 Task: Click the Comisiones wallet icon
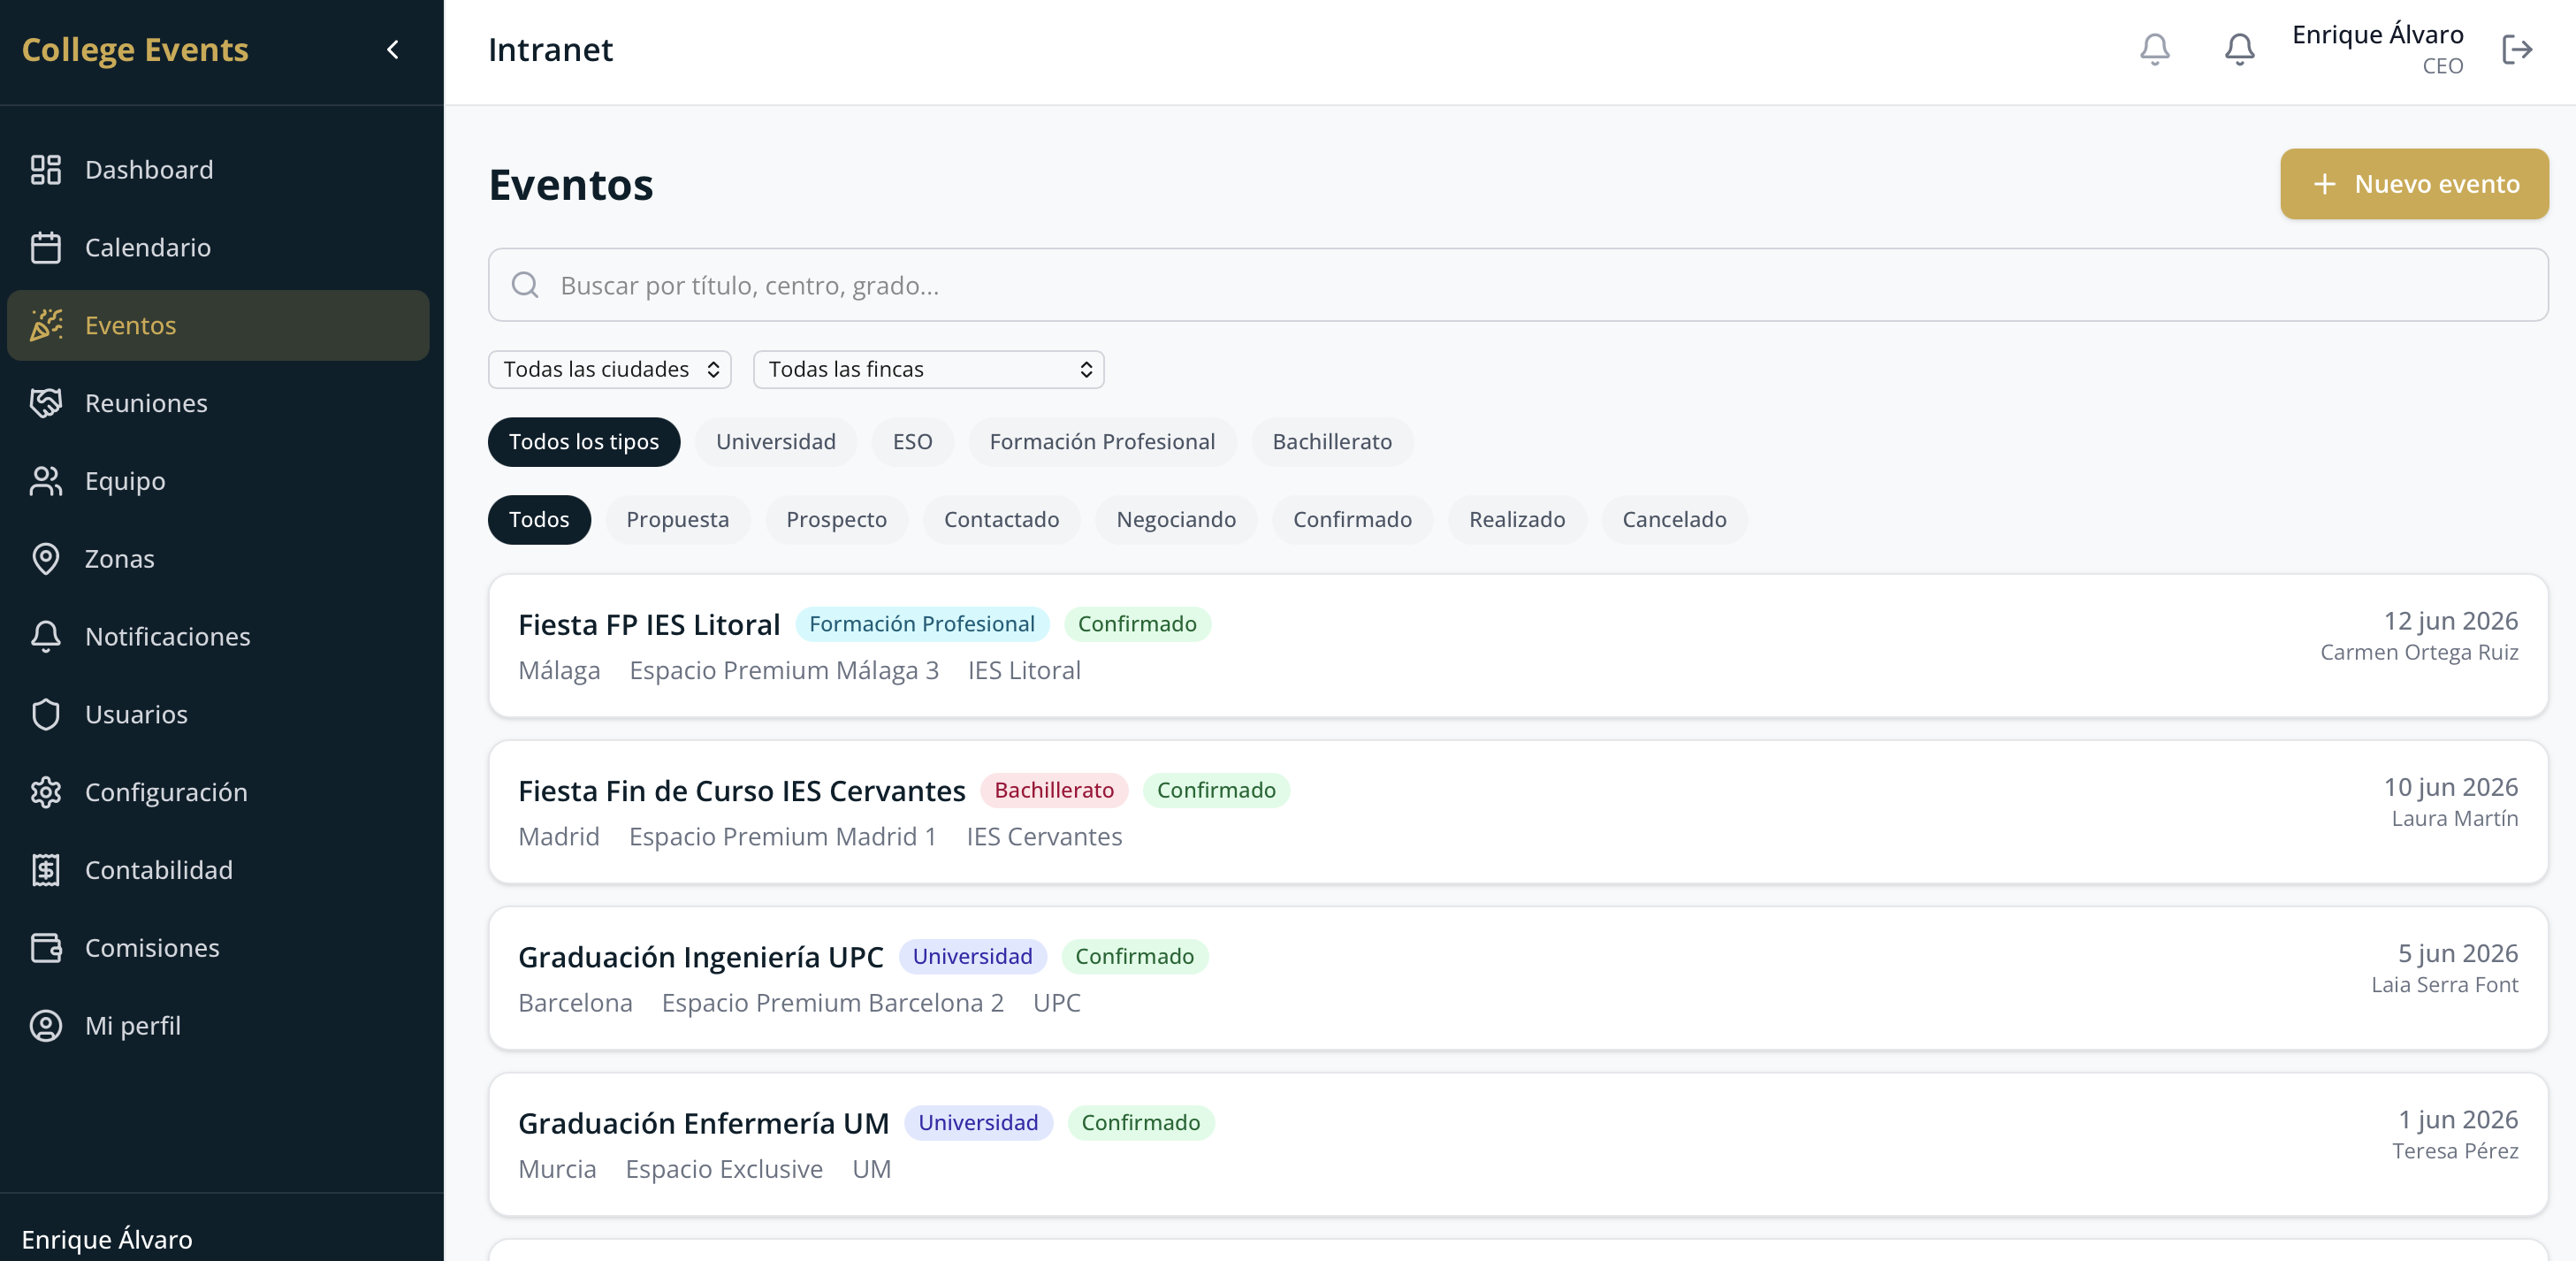pyautogui.click(x=46, y=948)
